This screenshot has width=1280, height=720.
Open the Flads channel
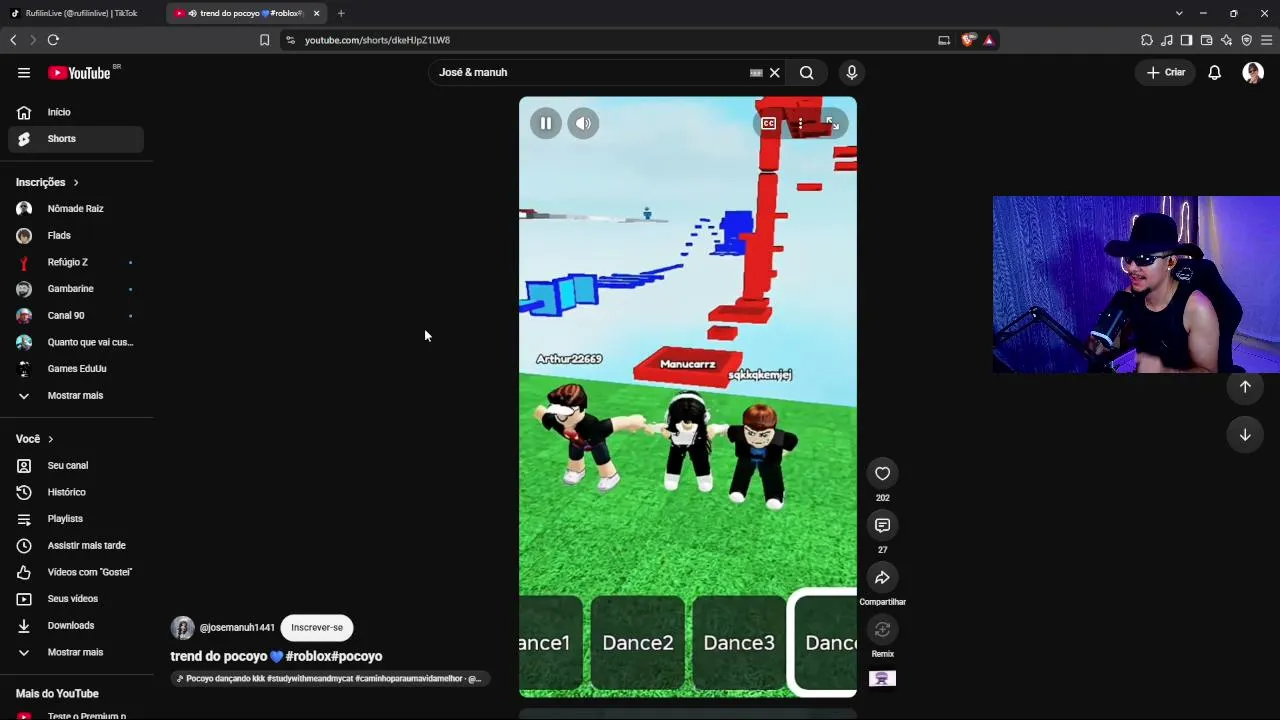pos(76,235)
